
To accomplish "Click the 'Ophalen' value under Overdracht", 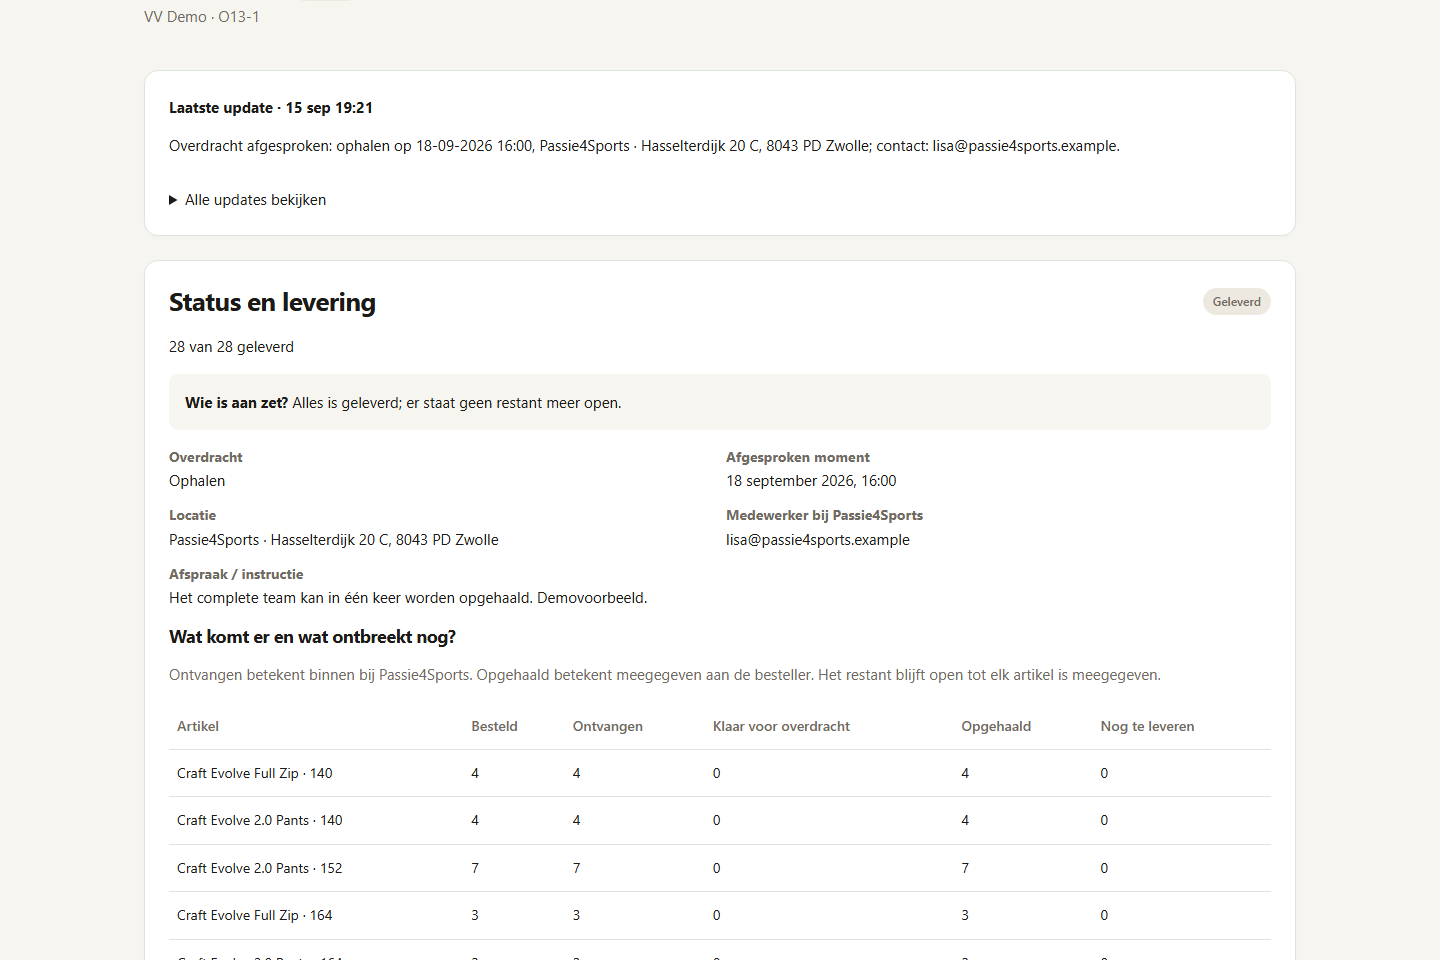I will tap(197, 481).
